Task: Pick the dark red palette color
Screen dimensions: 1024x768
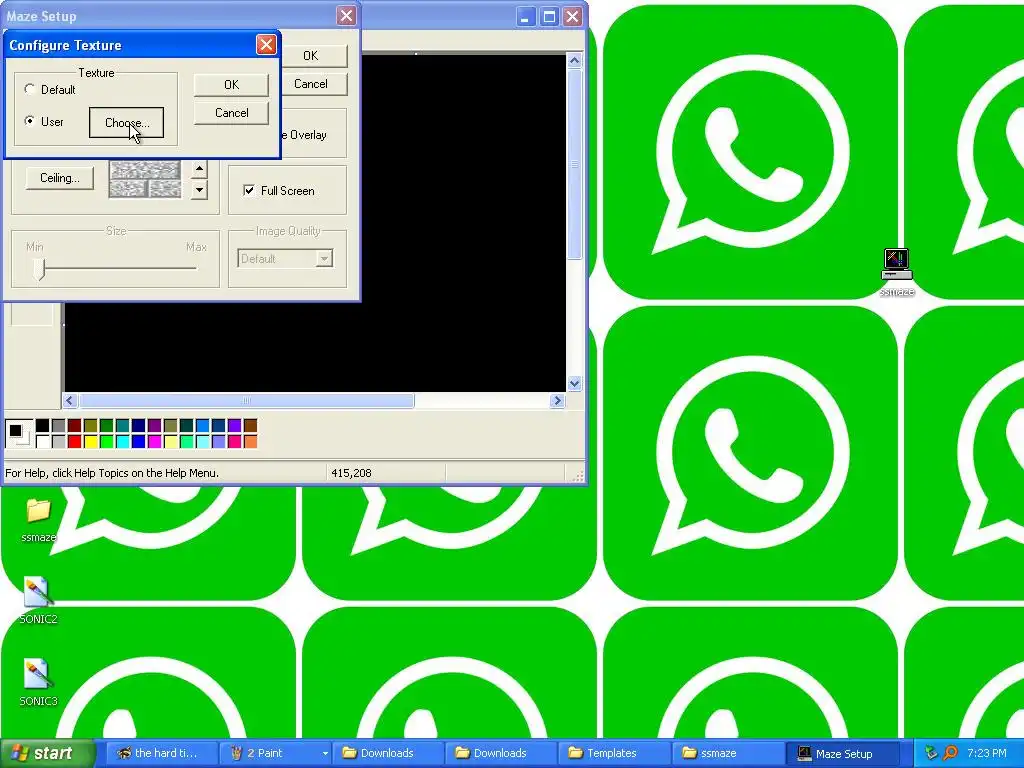Action: click(74, 426)
